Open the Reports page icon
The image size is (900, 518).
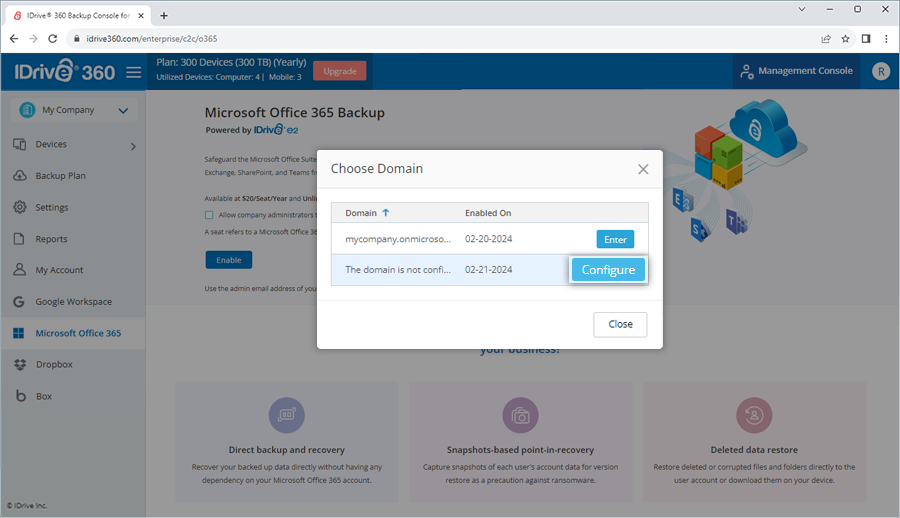click(x=19, y=239)
